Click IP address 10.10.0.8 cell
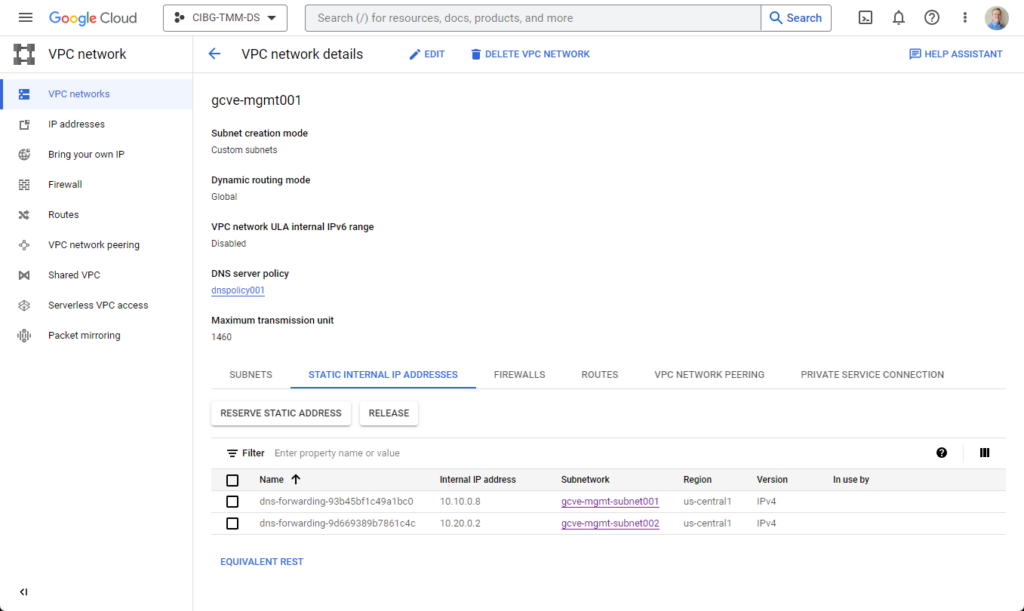 pyautogui.click(x=460, y=501)
